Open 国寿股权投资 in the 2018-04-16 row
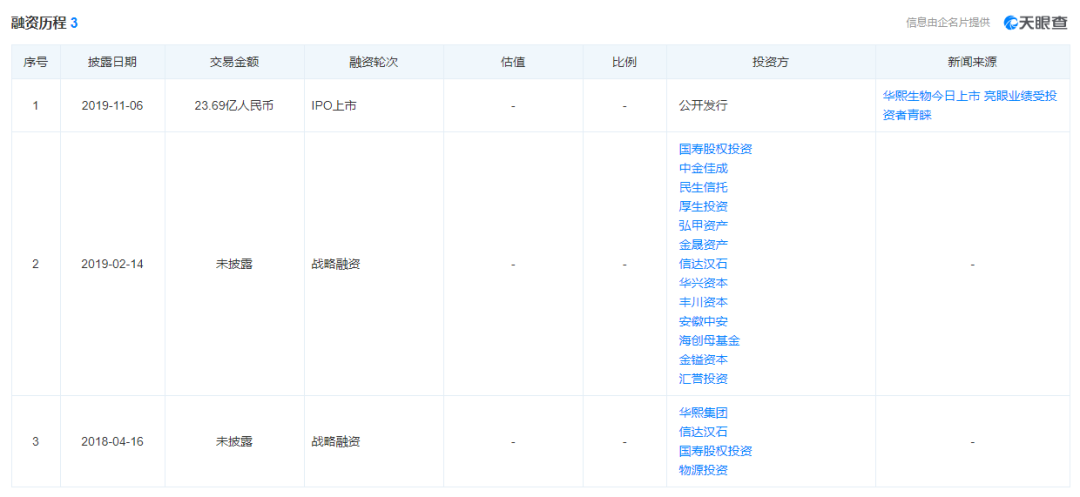The height and width of the screenshot is (497, 1080). point(715,452)
